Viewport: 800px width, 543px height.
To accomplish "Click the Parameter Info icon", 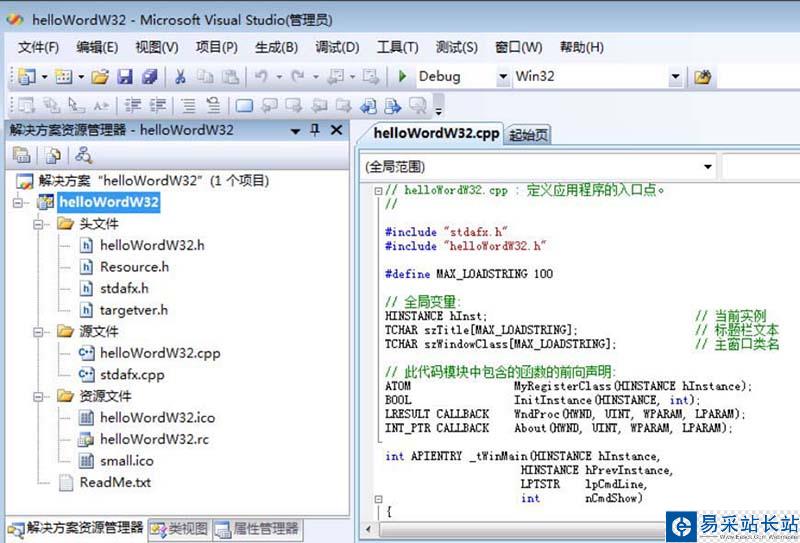I will pos(52,106).
